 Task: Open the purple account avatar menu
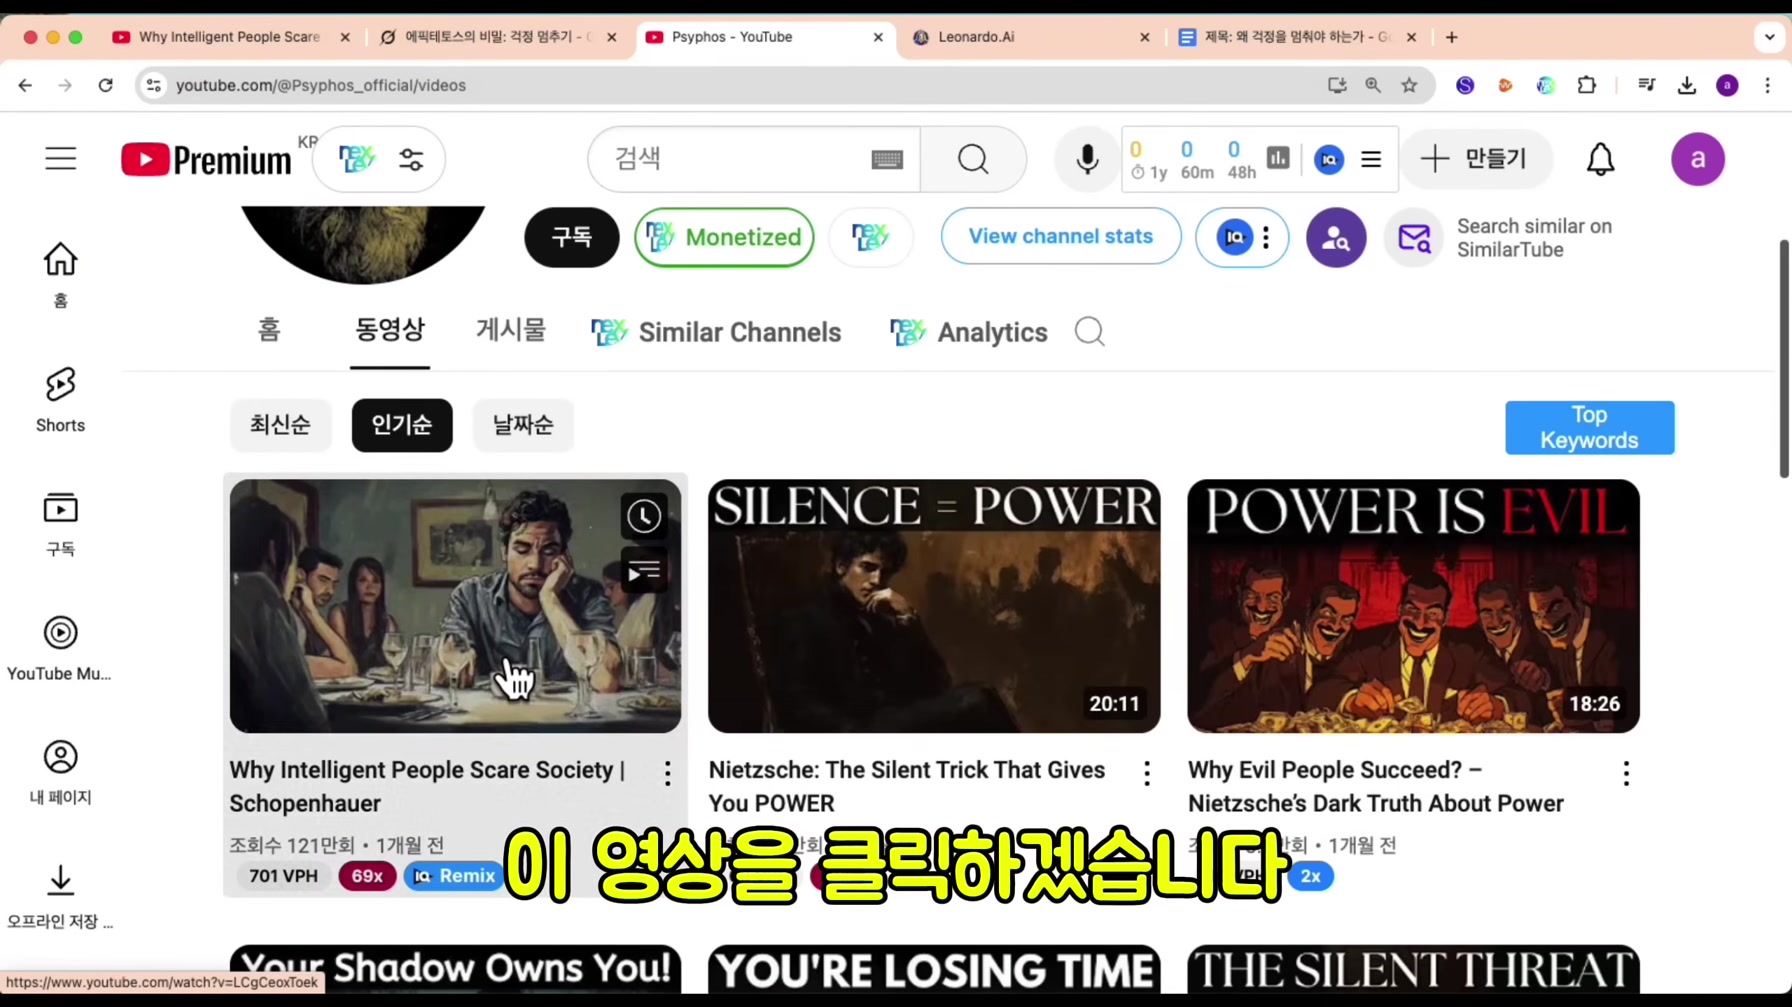click(1698, 159)
